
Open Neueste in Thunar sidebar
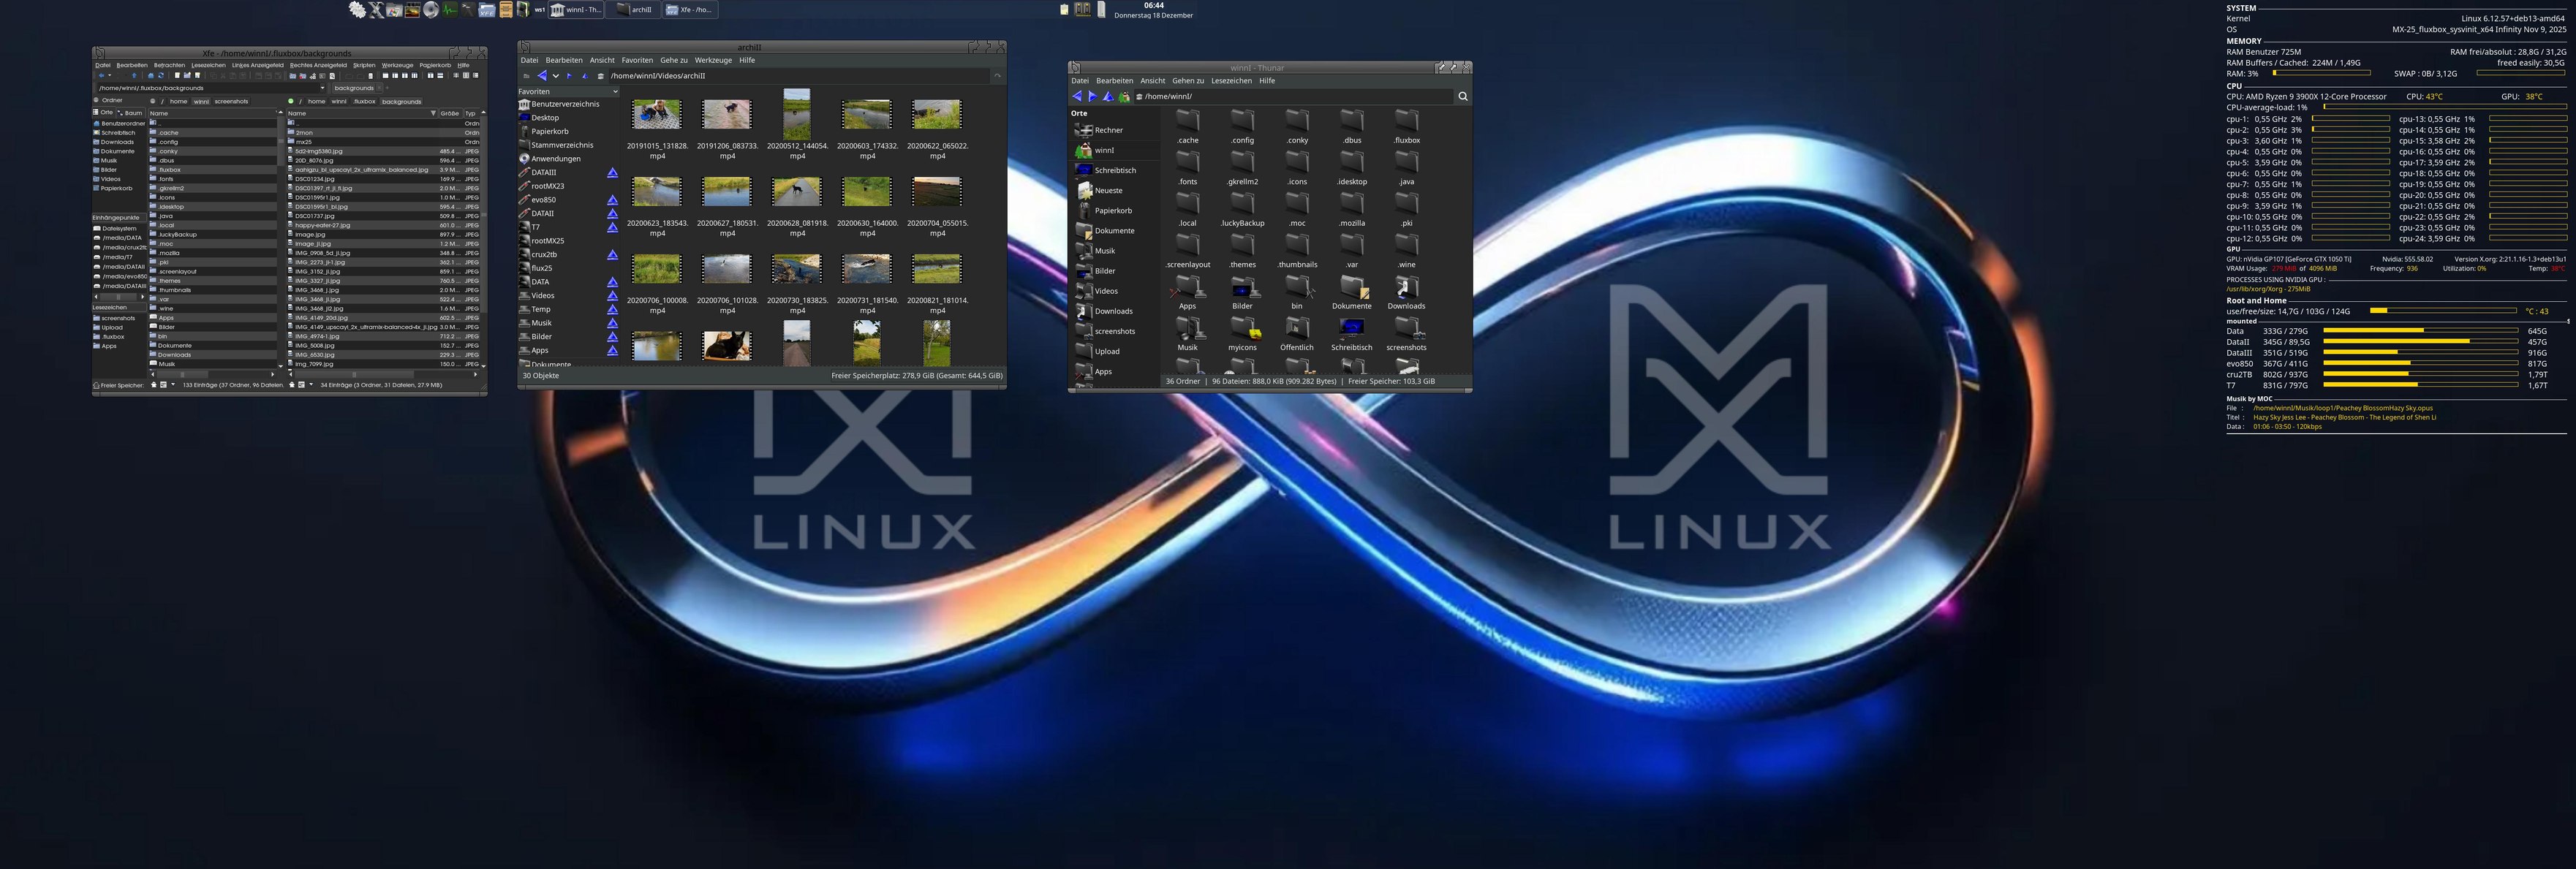[x=1108, y=190]
